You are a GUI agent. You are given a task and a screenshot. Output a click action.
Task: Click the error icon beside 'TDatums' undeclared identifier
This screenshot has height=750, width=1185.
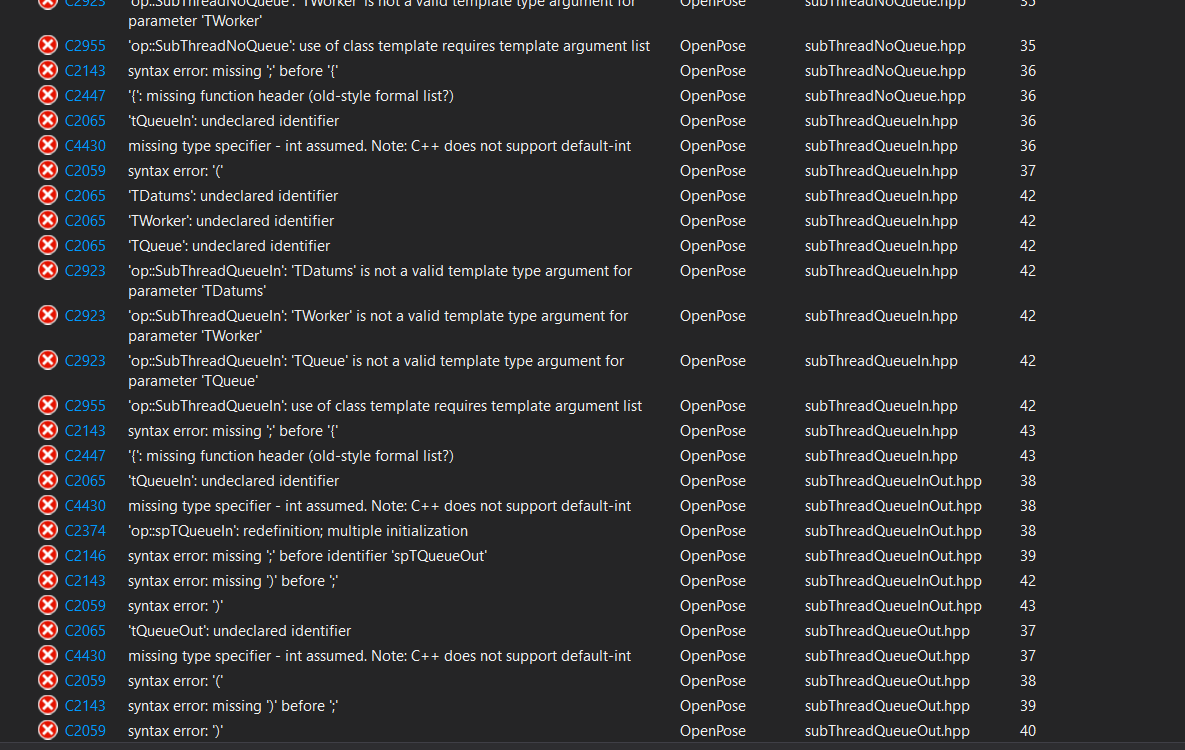pos(47,195)
